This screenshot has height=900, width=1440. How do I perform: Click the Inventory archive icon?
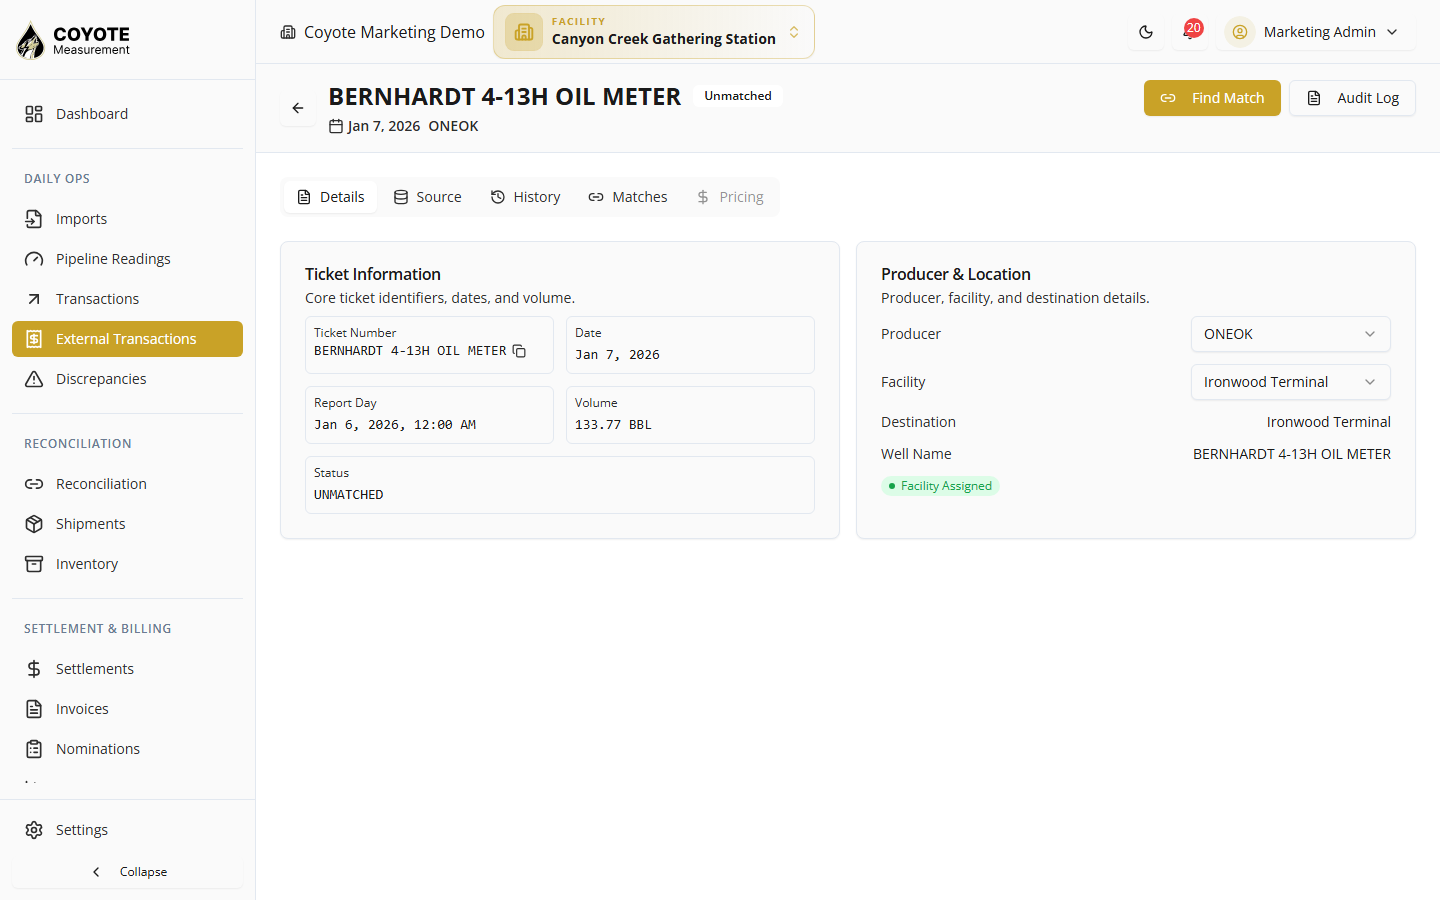tap(34, 564)
